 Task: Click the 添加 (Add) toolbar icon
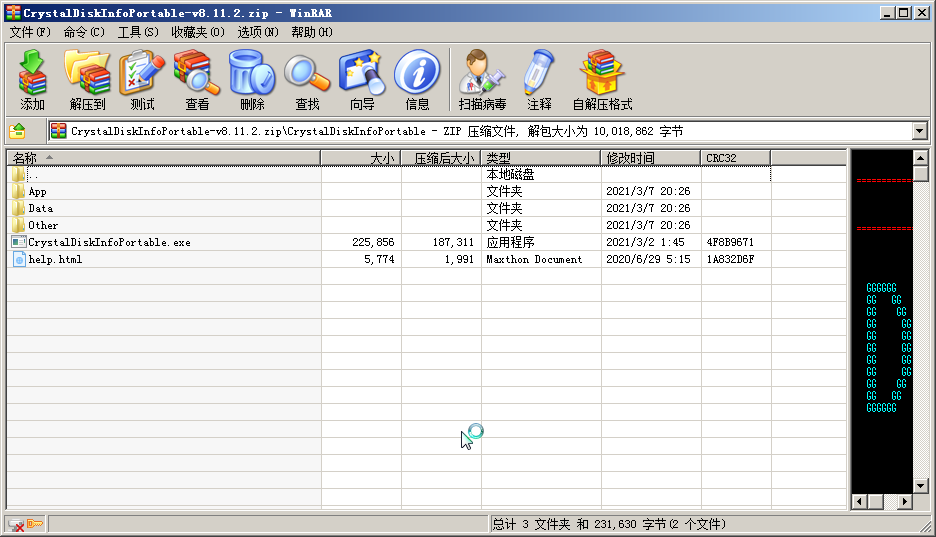point(32,80)
